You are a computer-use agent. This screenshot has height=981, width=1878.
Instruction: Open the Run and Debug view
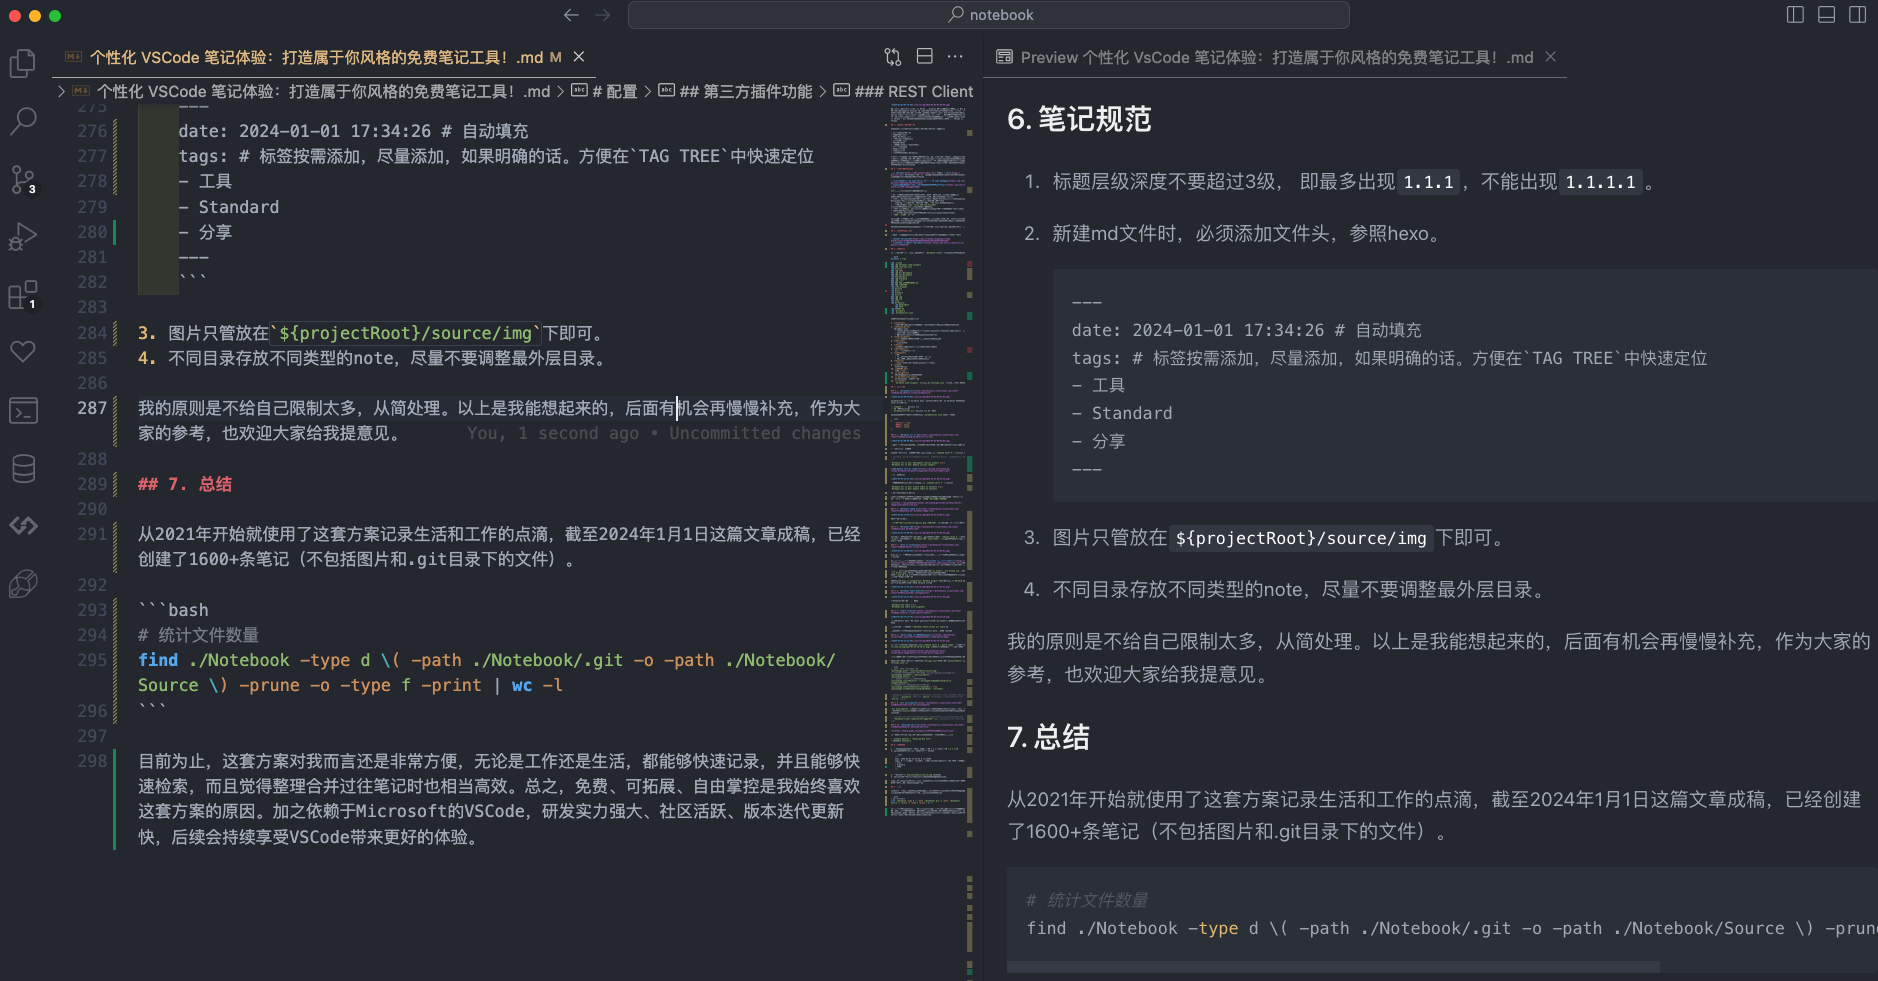pos(23,236)
